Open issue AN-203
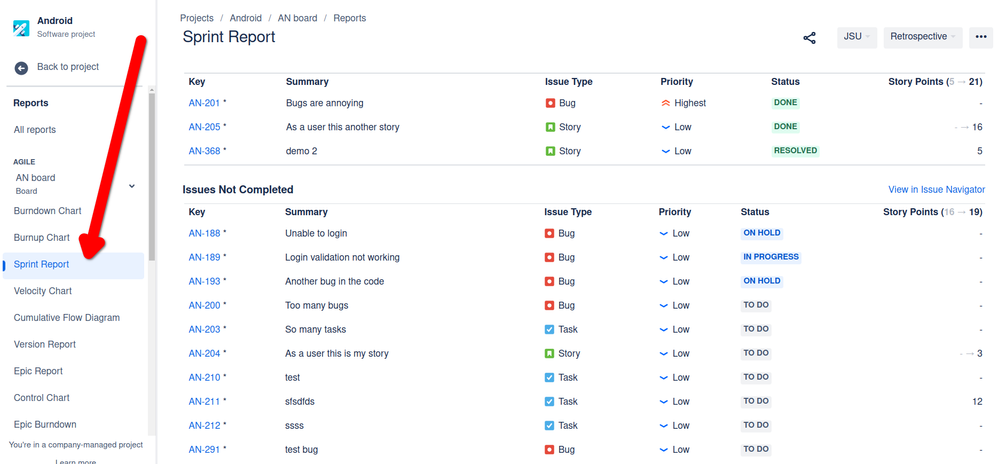 point(204,330)
